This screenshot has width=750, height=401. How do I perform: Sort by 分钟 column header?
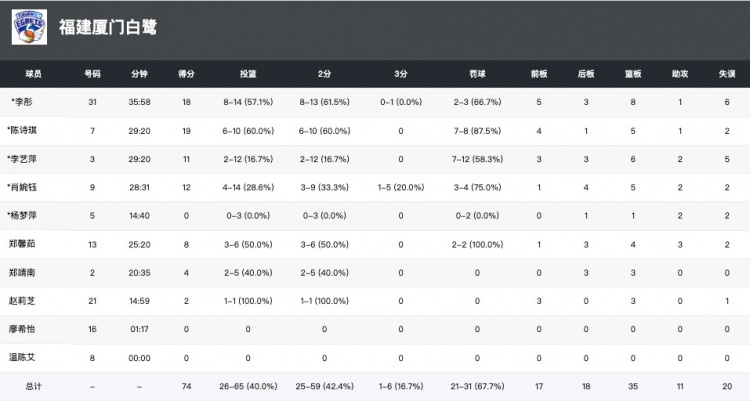tap(139, 74)
